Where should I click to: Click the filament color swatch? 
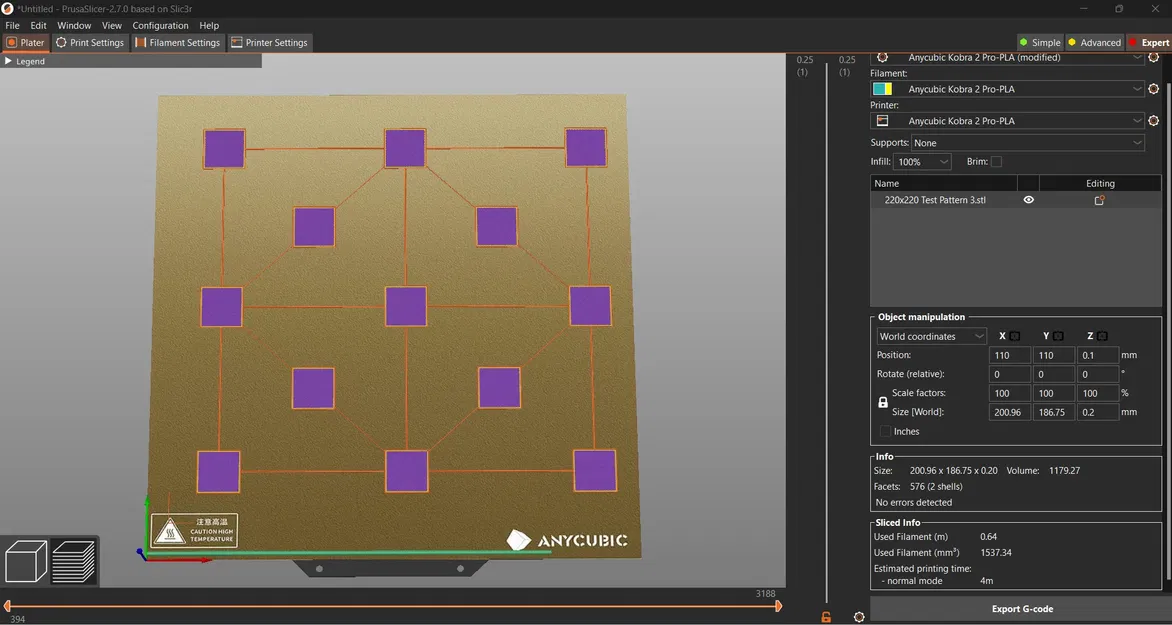point(882,89)
